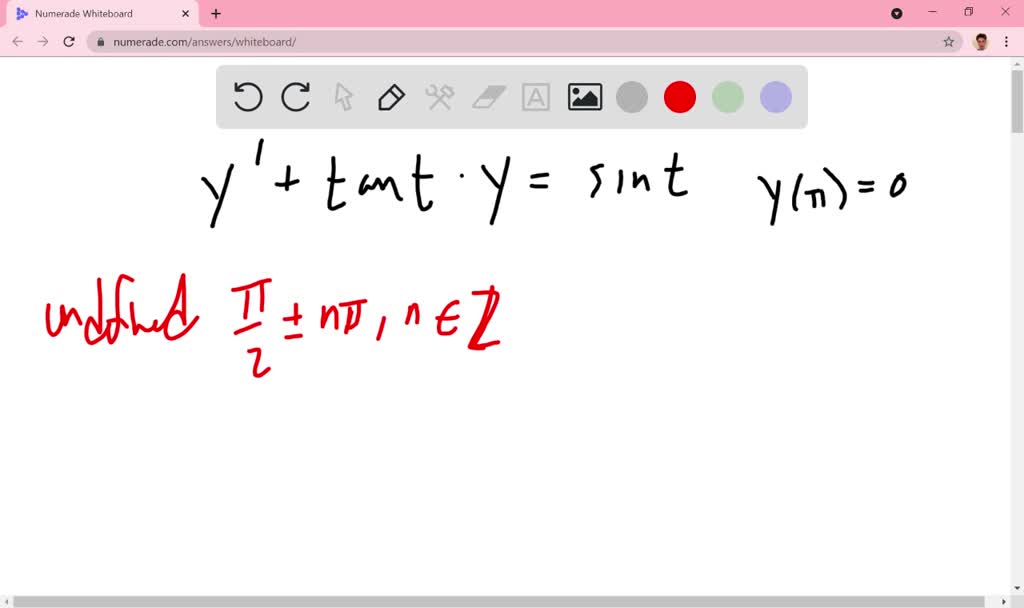
Task: Open a new browser tab
Action: coord(215,15)
